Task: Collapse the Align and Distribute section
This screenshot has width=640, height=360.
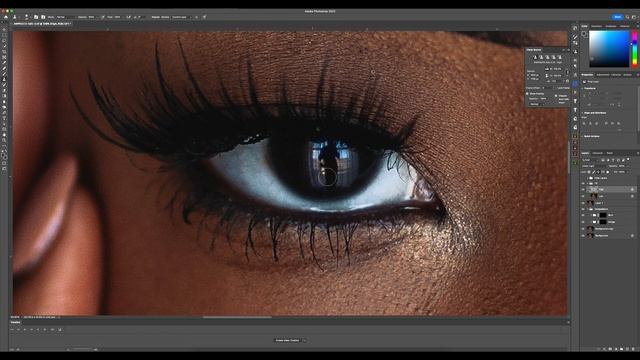Action: point(583,113)
